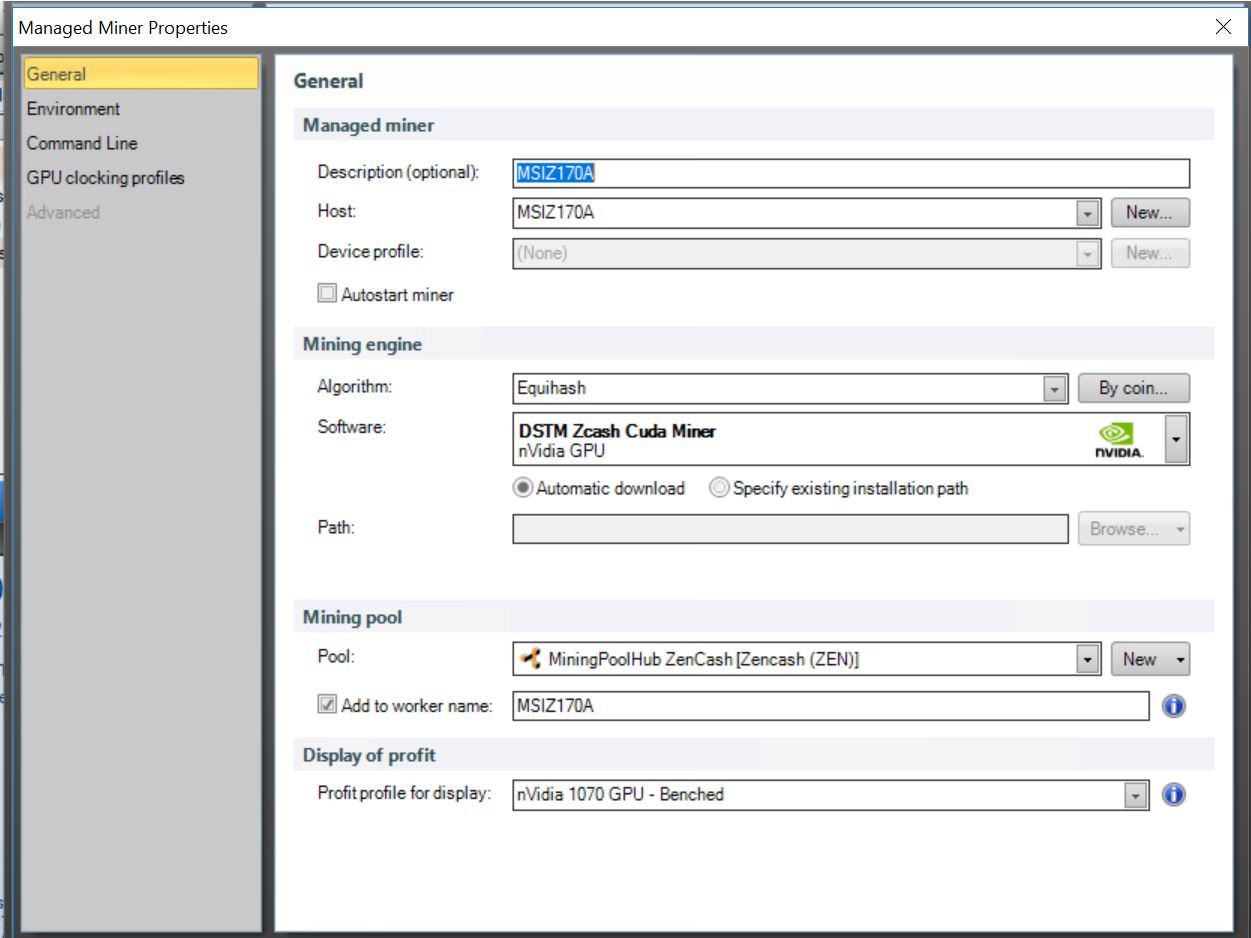Click the nVidia logo in Software selector
Viewport: 1251px width, 938px height.
(x=1120, y=440)
